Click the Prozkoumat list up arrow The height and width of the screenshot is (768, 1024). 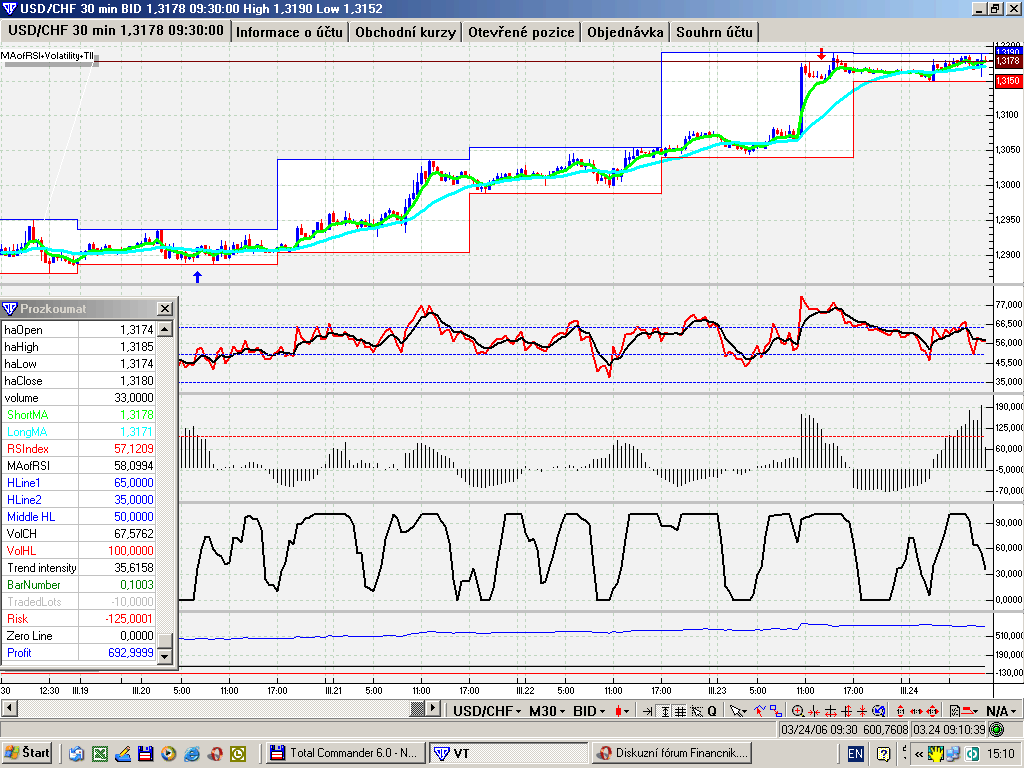click(x=165, y=329)
